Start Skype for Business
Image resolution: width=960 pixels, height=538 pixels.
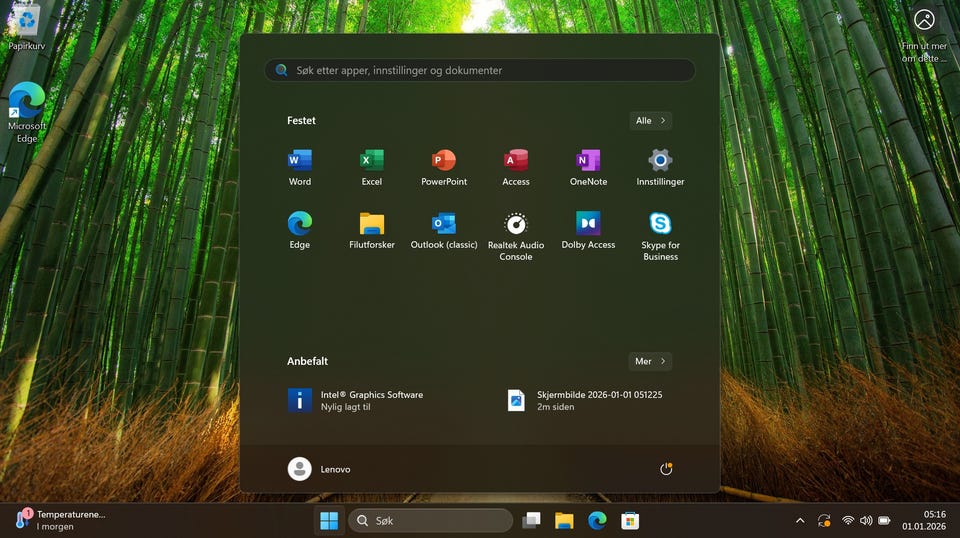click(x=660, y=236)
